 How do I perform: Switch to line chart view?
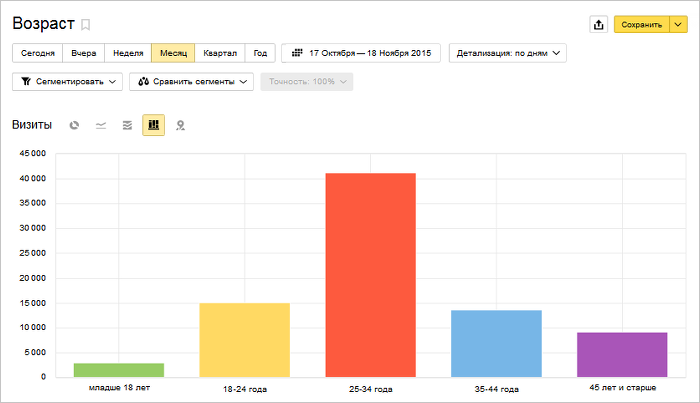coord(101,125)
